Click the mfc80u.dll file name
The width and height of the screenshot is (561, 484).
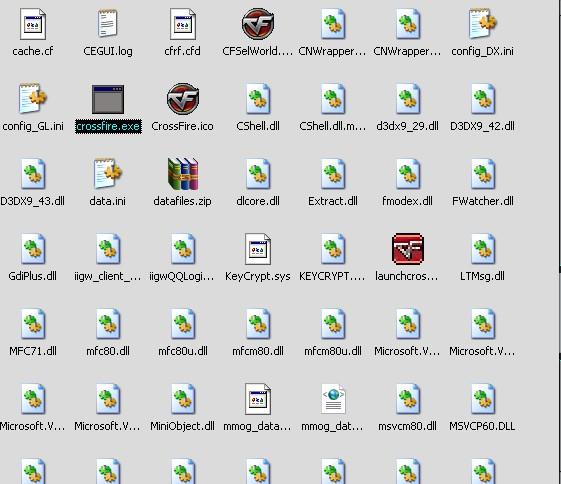183,351
